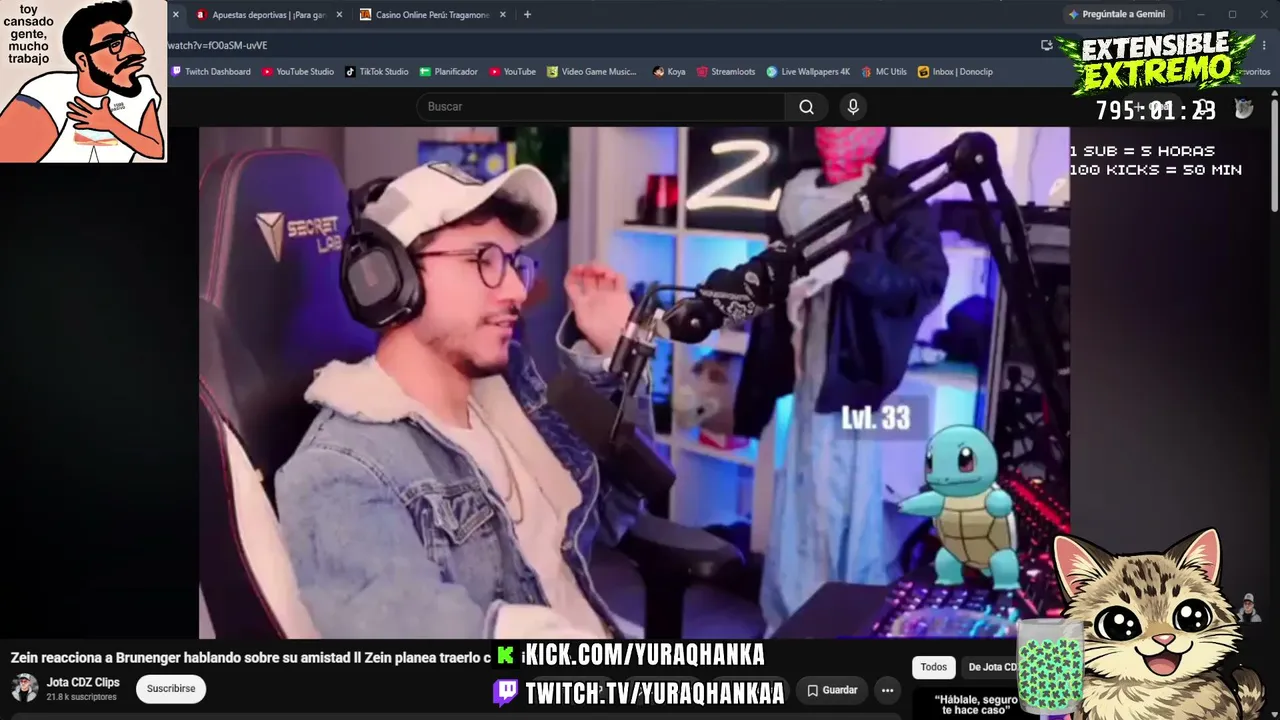1280x720 pixels.
Task: Close the Casino Online Perú tab
Action: (x=503, y=15)
